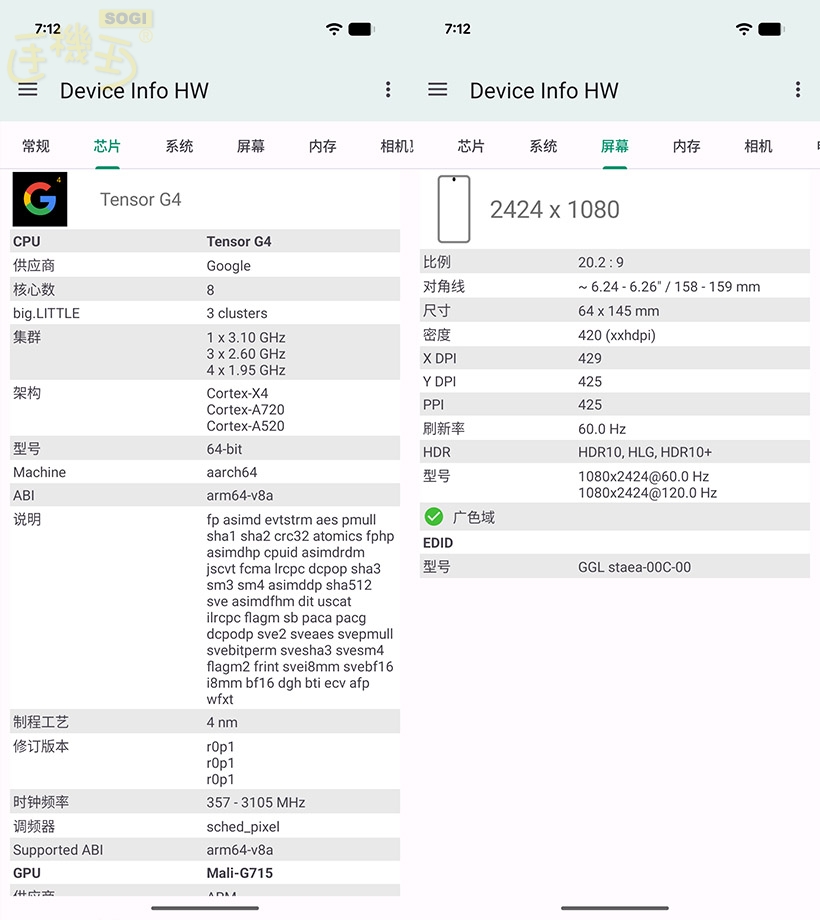The height and width of the screenshot is (920, 820).
Task: Tap battery icon on right screen
Action: pyautogui.click(x=771, y=29)
